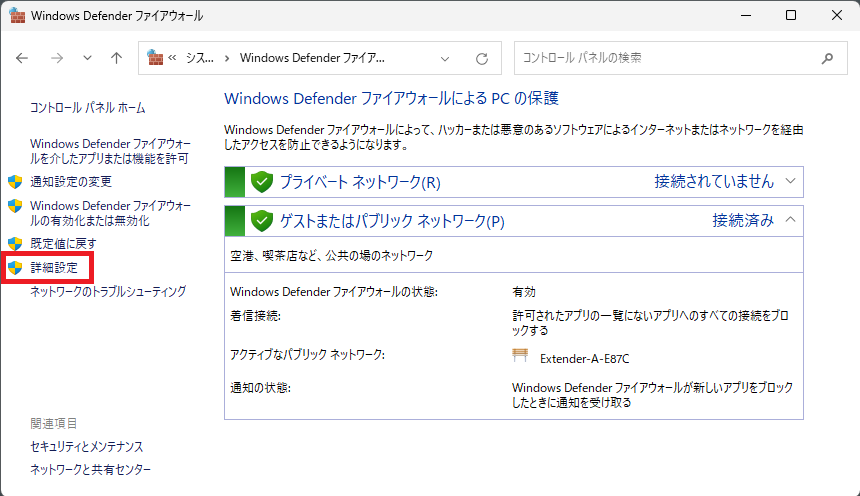Click the firewall icon in address bar
The height and width of the screenshot is (496, 860).
[x=155, y=58]
